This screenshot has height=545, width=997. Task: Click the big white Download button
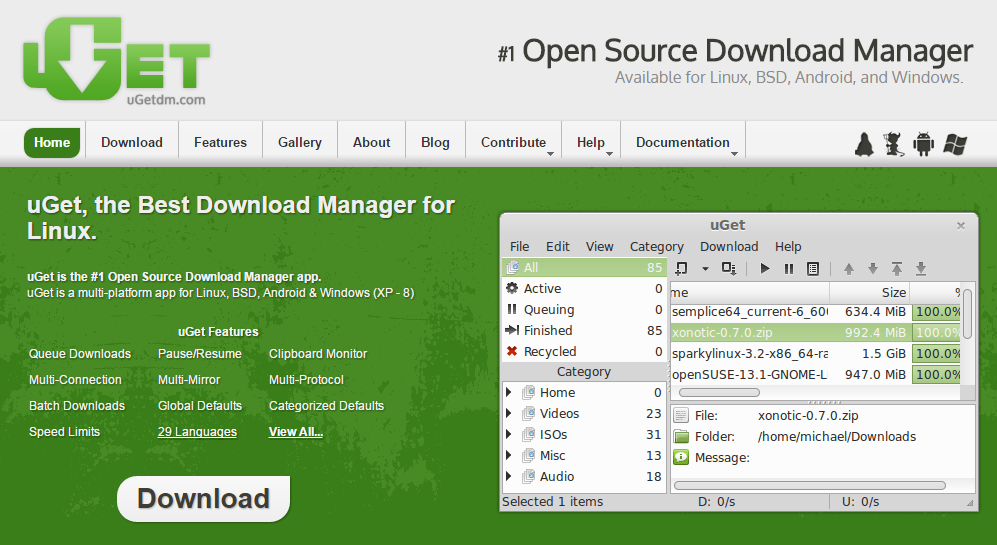(x=203, y=499)
